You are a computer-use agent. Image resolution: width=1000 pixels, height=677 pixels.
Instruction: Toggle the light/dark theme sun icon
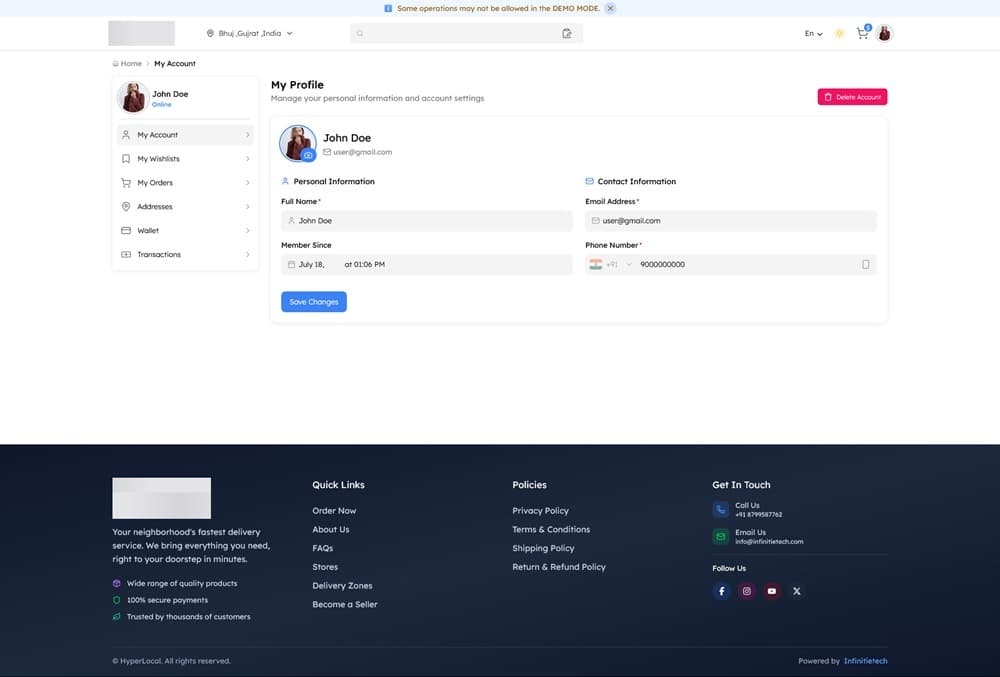coord(839,33)
